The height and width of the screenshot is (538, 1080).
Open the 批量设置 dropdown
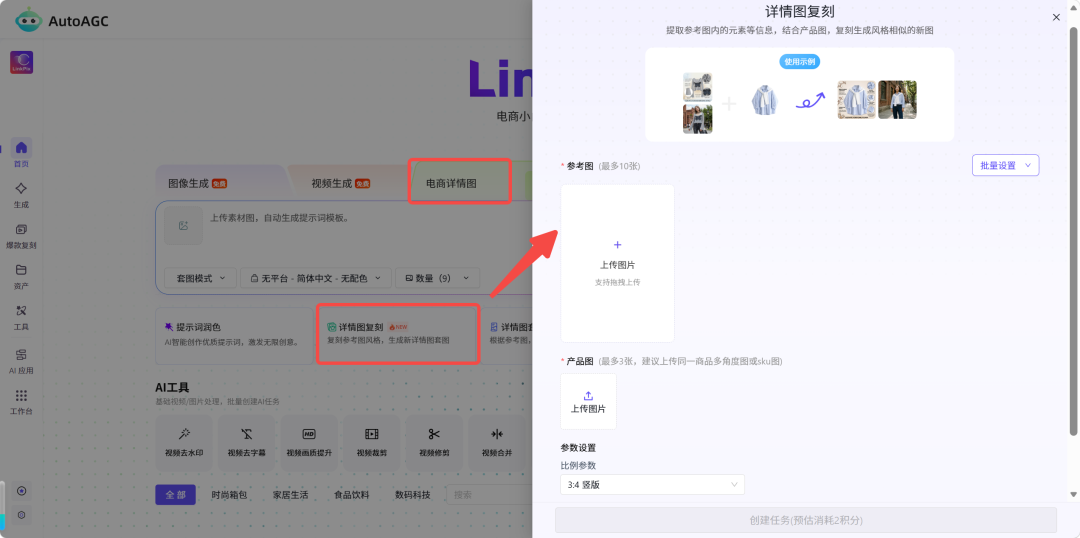[x=1005, y=165]
